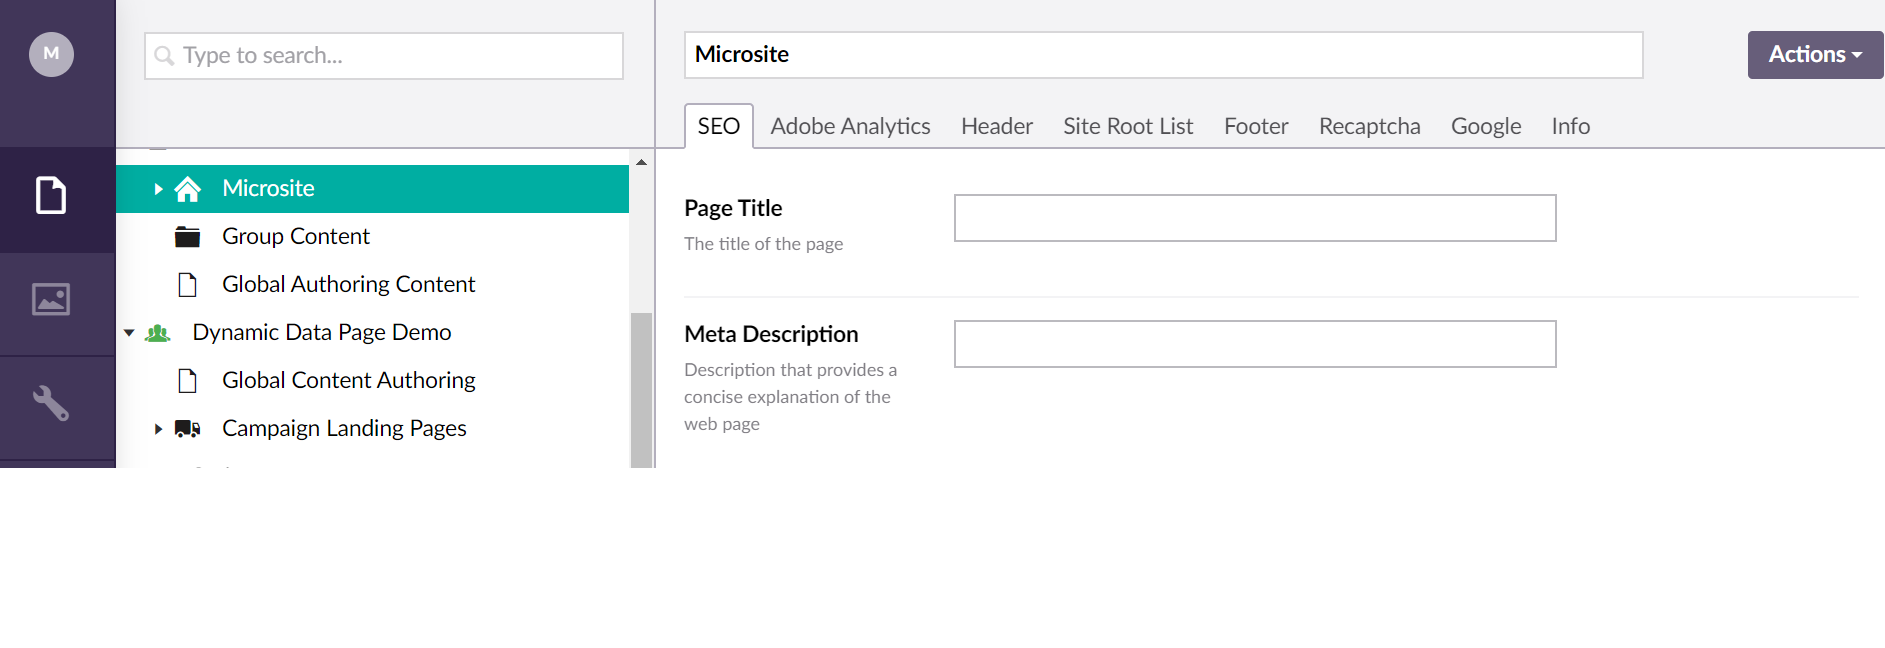Collapse the Dynamic Data Page Demo node

click(x=129, y=333)
